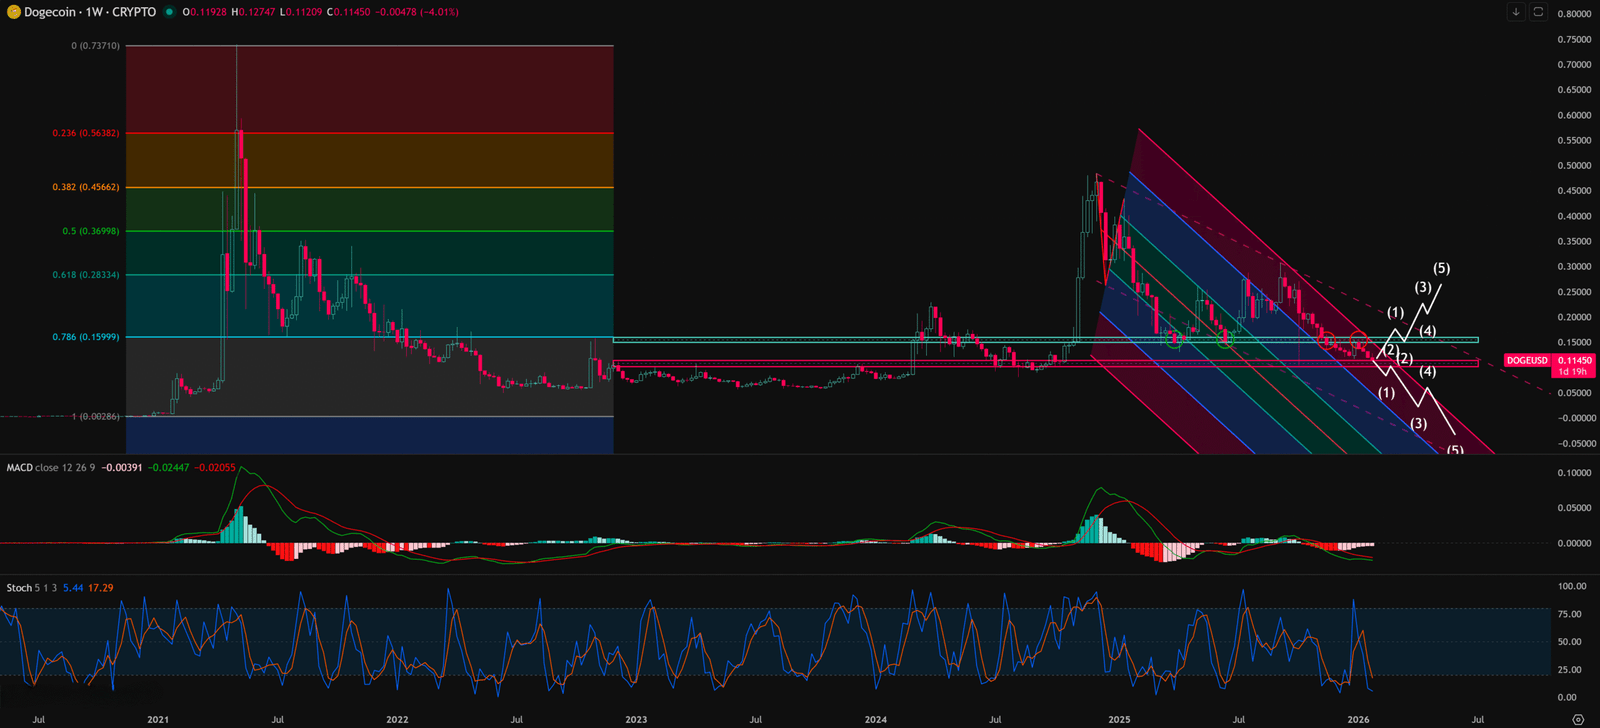This screenshot has width=1600, height=728.
Task: Click the 0.786 (0.15999) Fibonacci label
Action: pyautogui.click(x=86, y=337)
